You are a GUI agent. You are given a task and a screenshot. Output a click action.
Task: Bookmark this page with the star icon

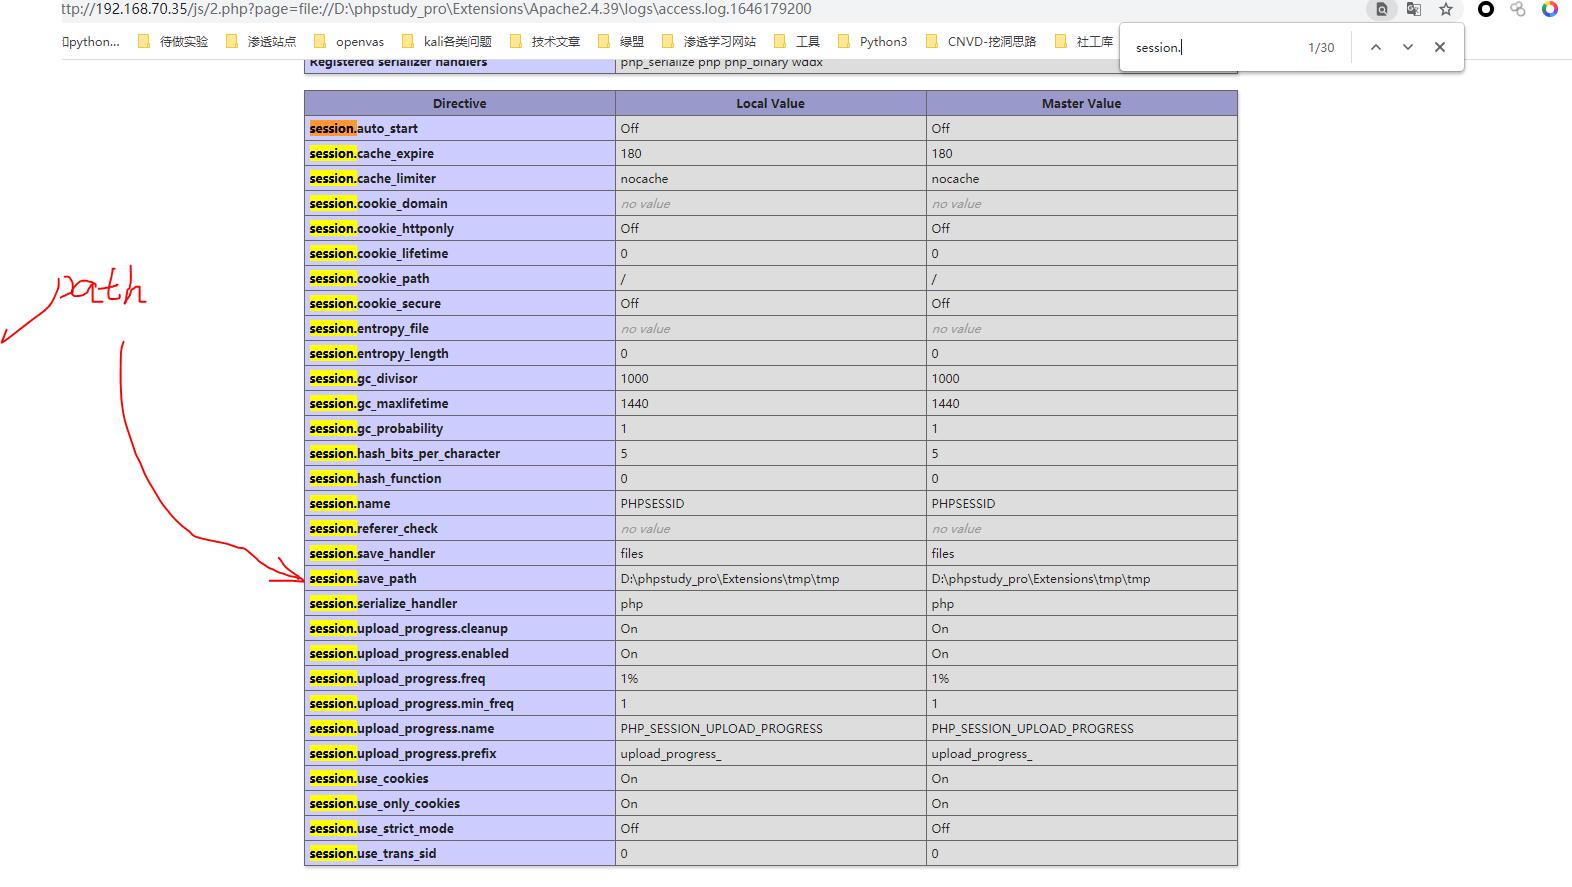point(1446,9)
